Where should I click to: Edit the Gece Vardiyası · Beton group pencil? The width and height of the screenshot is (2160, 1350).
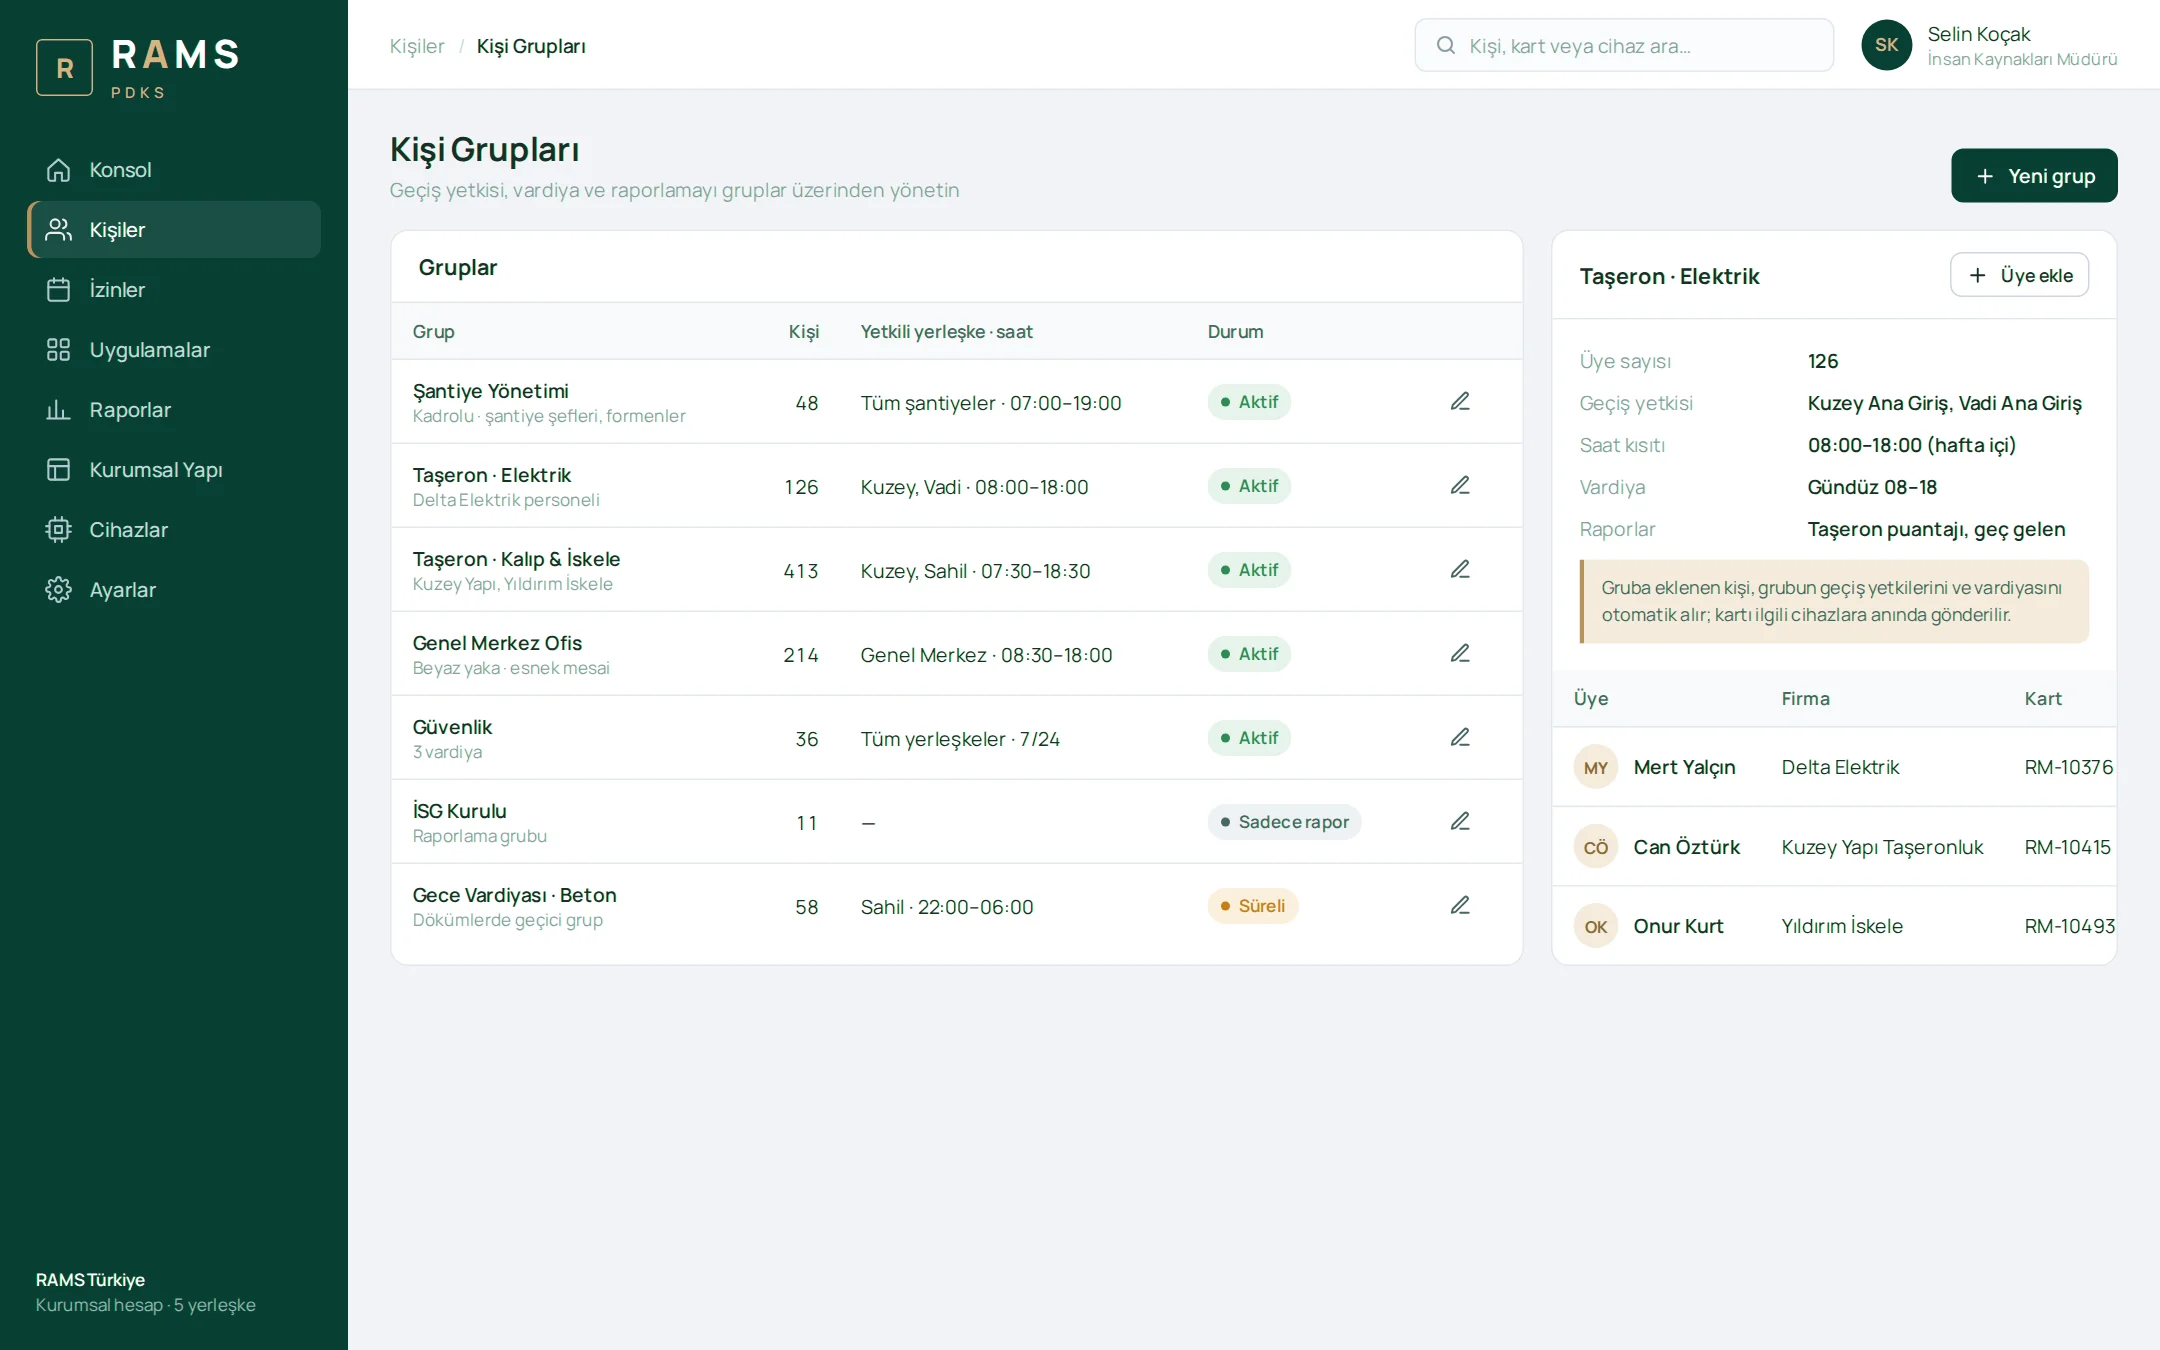point(1460,905)
